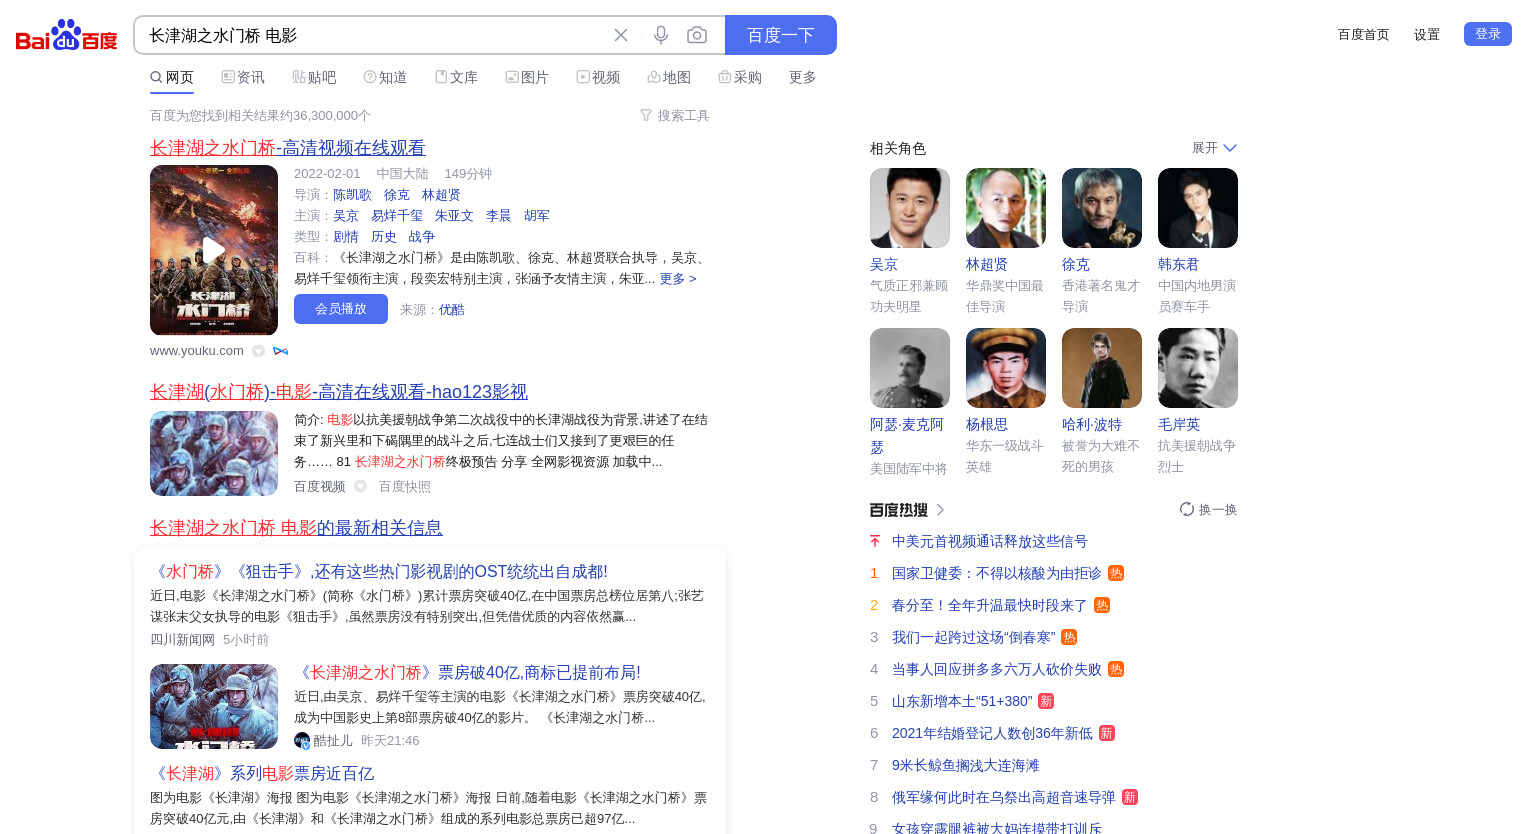Open 搜索工具 filter options
The height and width of the screenshot is (834, 1536).
click(x=674, y=116)
